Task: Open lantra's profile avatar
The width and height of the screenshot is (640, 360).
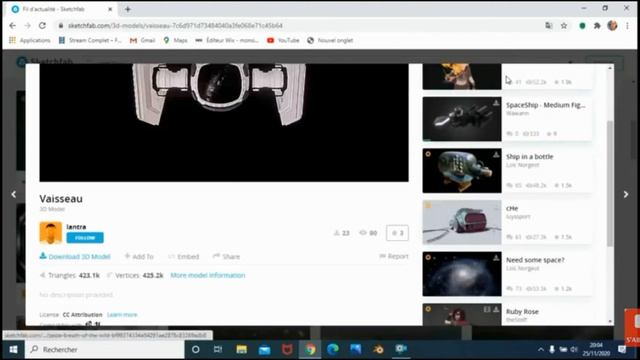Action: [51, 233]
